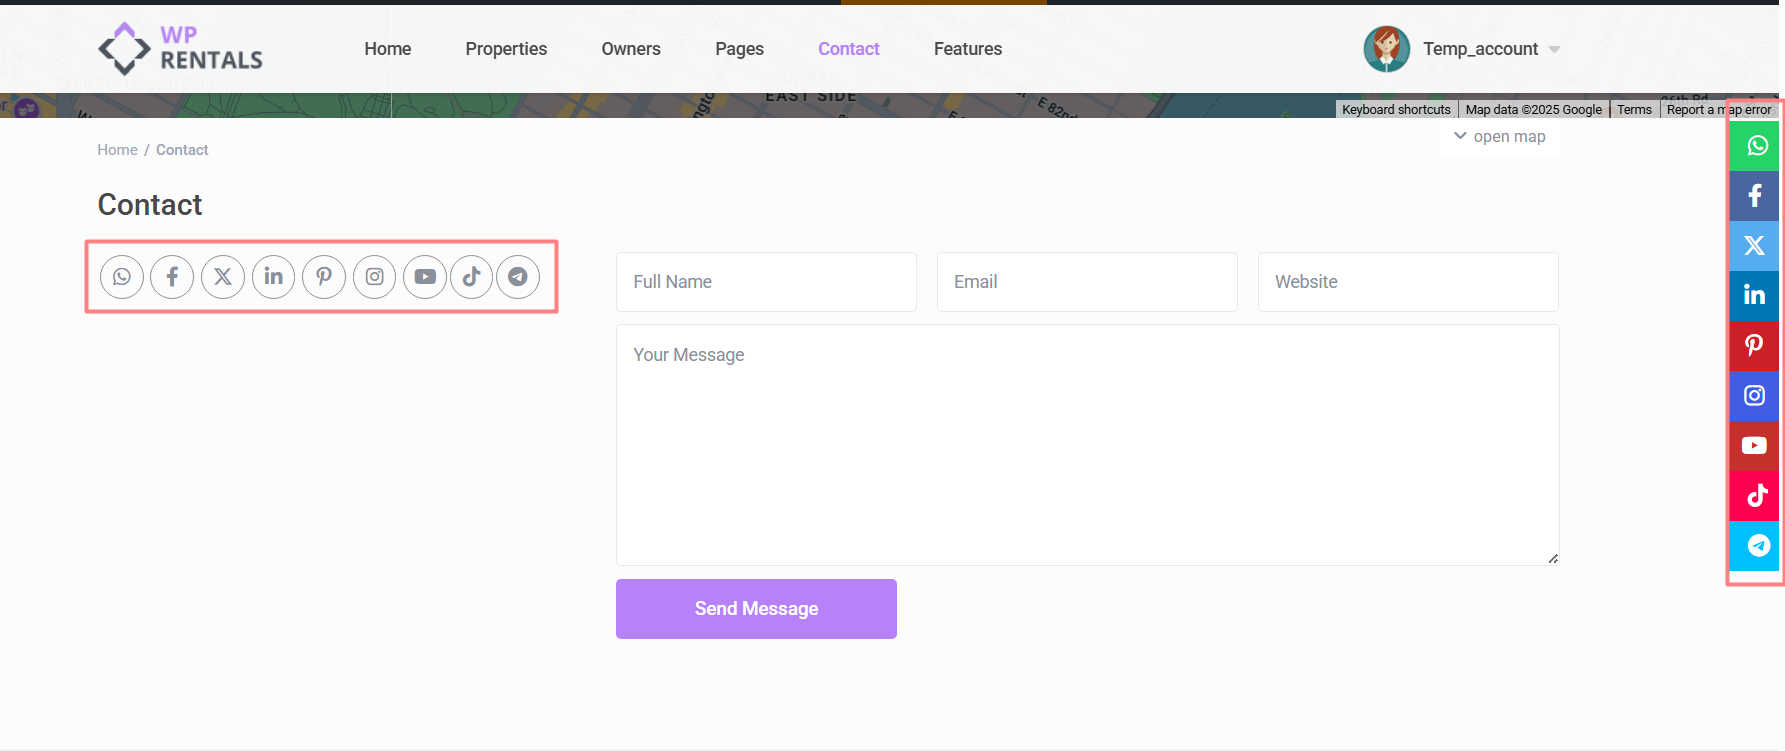Select the Features menu item
This screenshot has height=751, width=1785.
pyautogui.click(x=967, y=49)
